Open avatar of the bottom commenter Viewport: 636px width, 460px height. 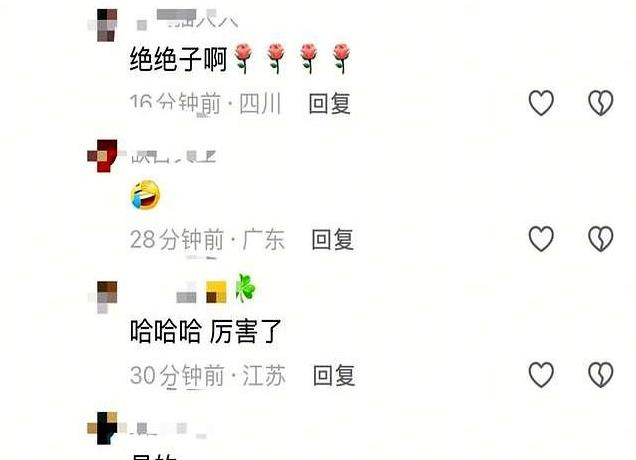point(104,428)
